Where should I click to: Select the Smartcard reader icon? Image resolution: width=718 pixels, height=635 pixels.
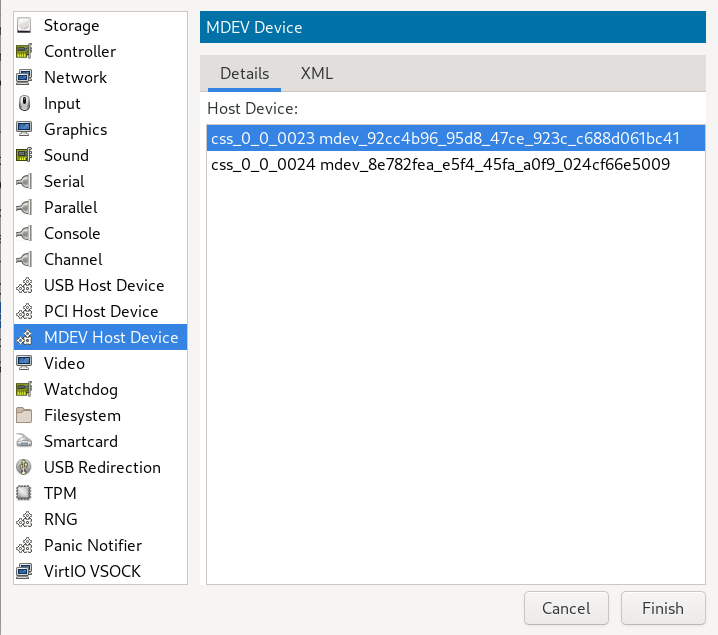pos(24,441)
